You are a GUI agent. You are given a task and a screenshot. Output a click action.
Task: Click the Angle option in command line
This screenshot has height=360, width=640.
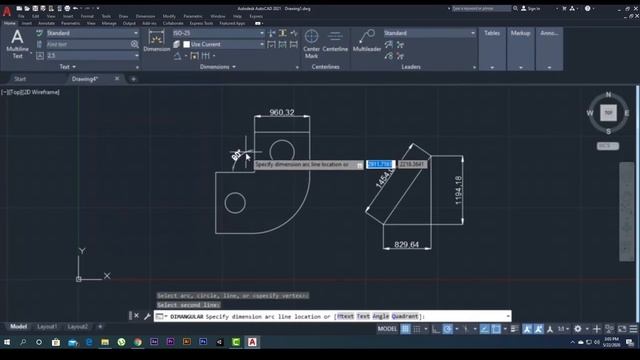[x=380, y=316]
